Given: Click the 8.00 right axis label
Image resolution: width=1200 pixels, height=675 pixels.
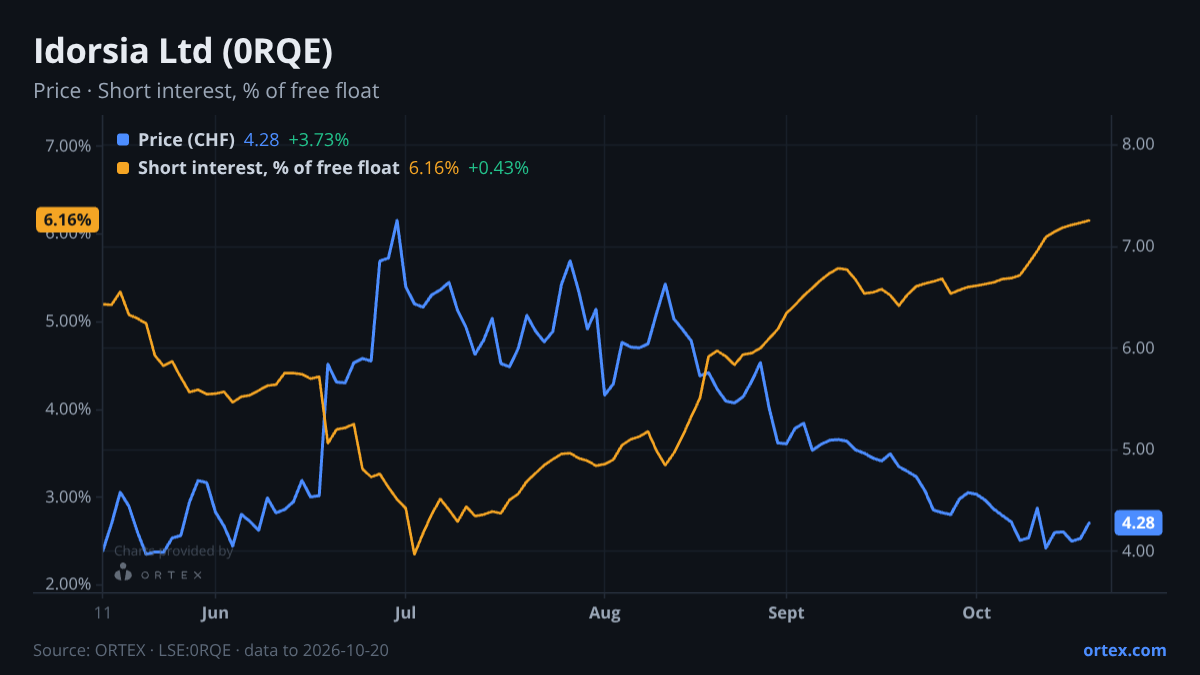Looking at the screenshot, I should point(1138,144).
